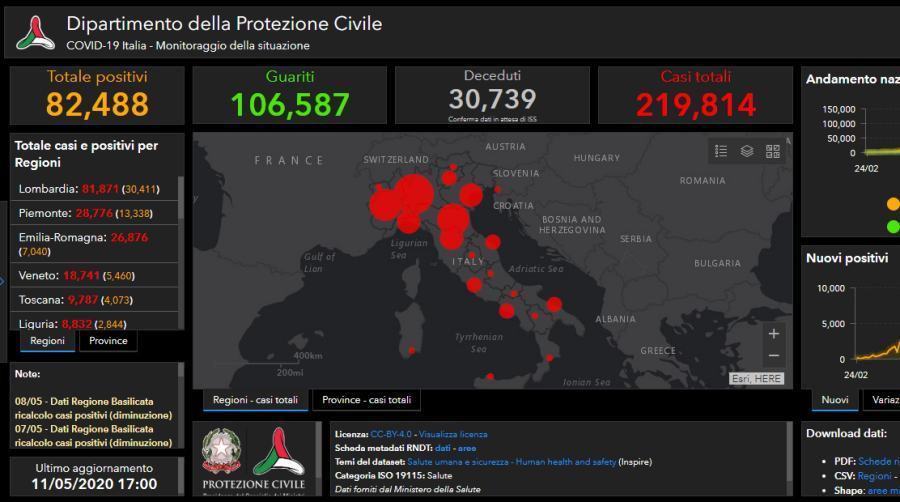Viewport: 900px width, 502px height.
Task: Expand the side panel arrow at left edge
Action: pos(2,281)
